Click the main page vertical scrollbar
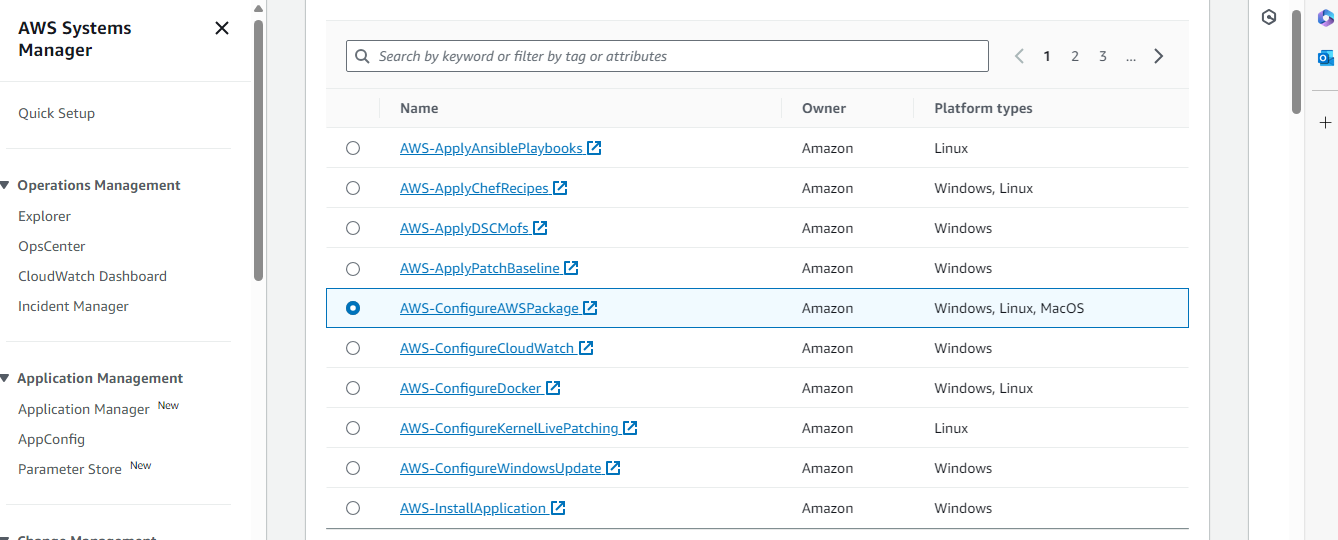 1296,60
